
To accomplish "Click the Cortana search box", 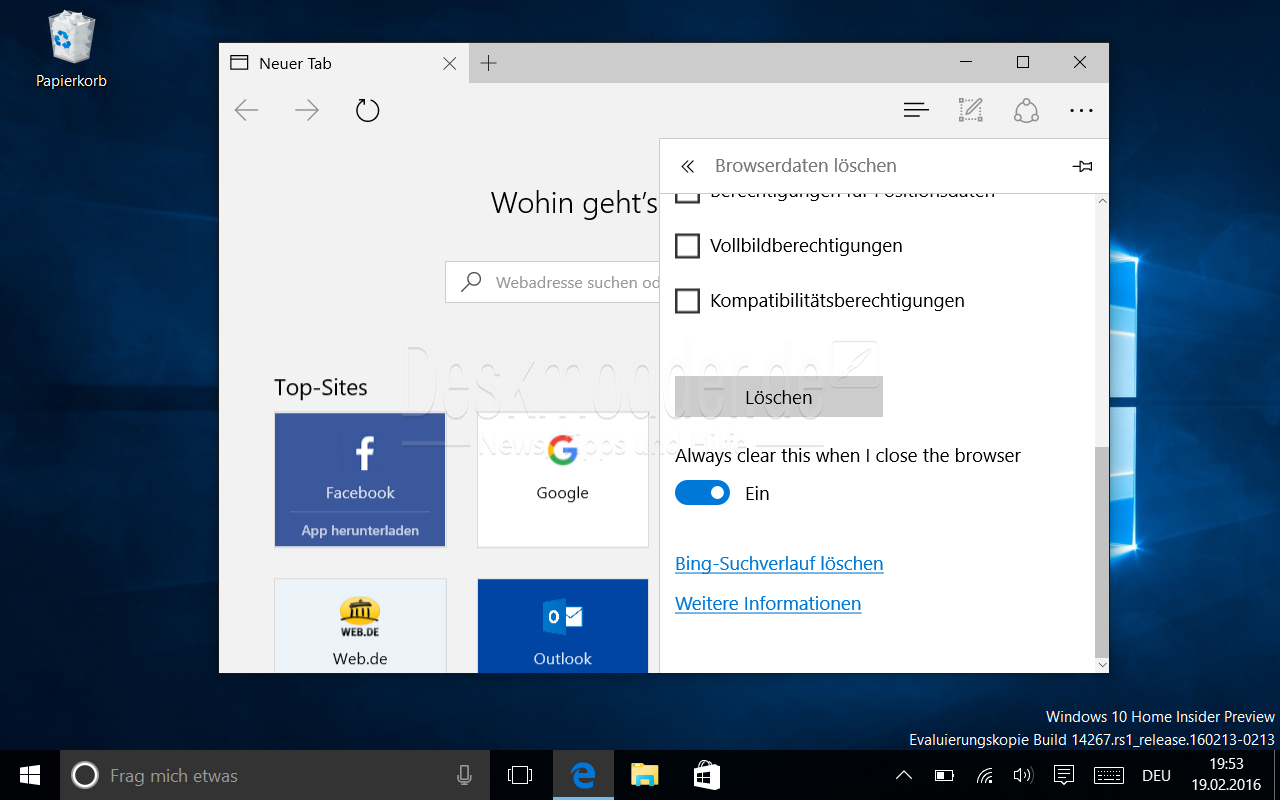I will coord(275,775).
